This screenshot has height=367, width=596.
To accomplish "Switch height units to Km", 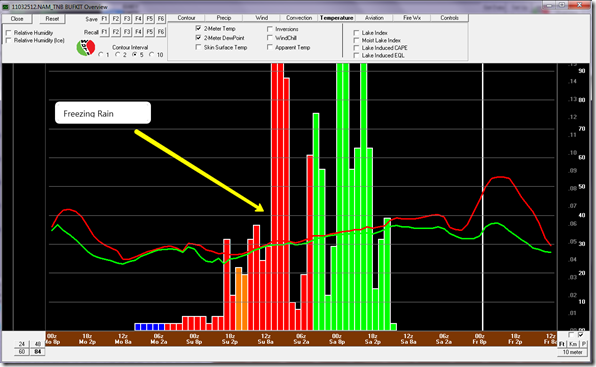I will click(x=573, y=344).
